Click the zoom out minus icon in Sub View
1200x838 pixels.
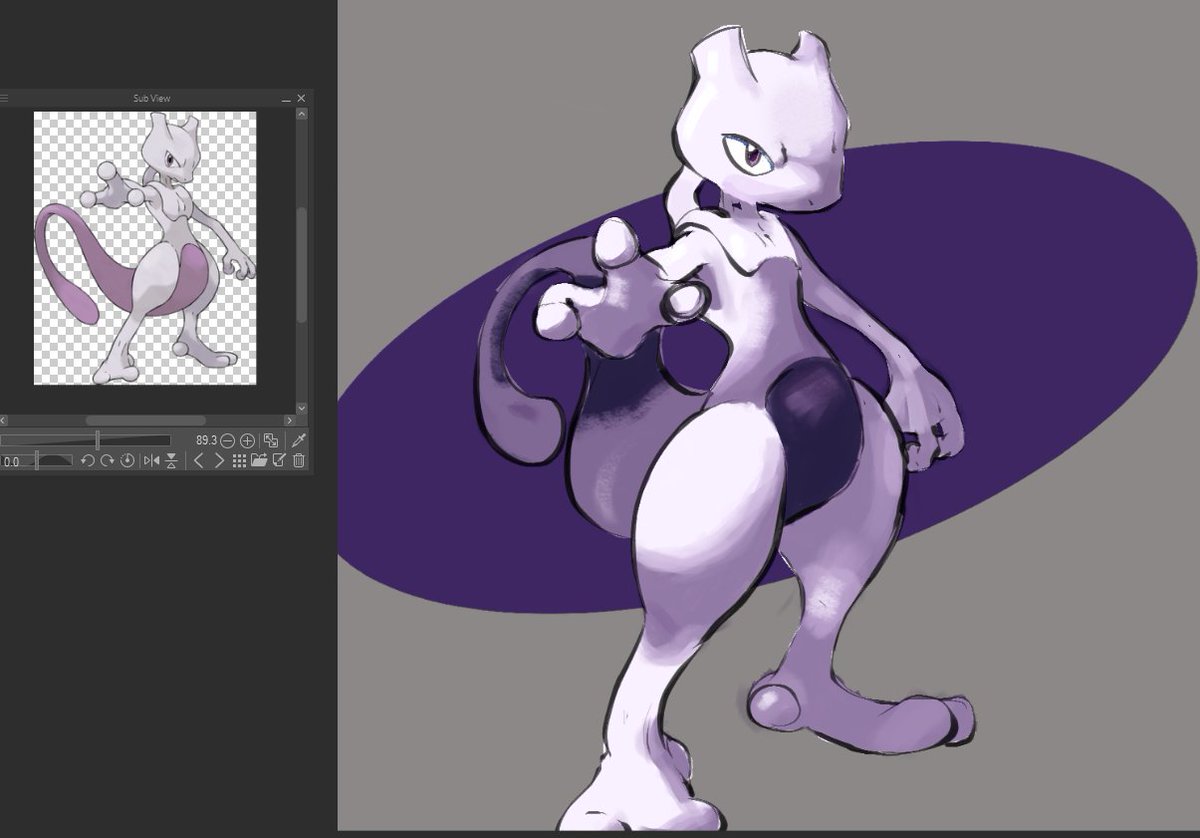tap(227, 441)
